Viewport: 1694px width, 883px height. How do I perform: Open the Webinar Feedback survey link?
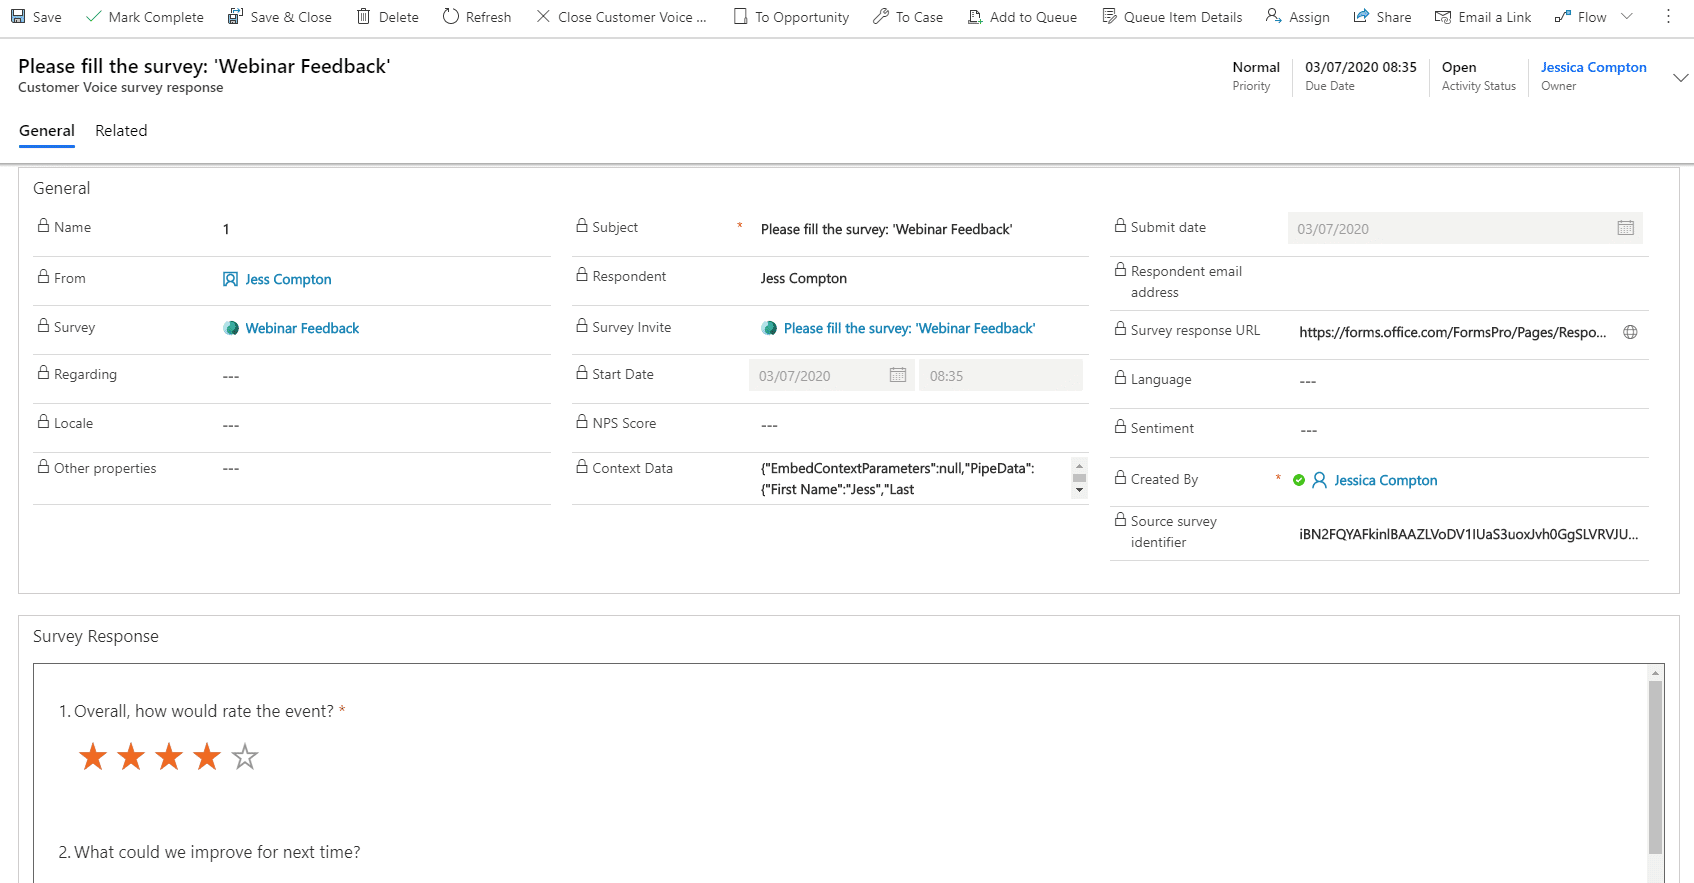tap(302, 329)
